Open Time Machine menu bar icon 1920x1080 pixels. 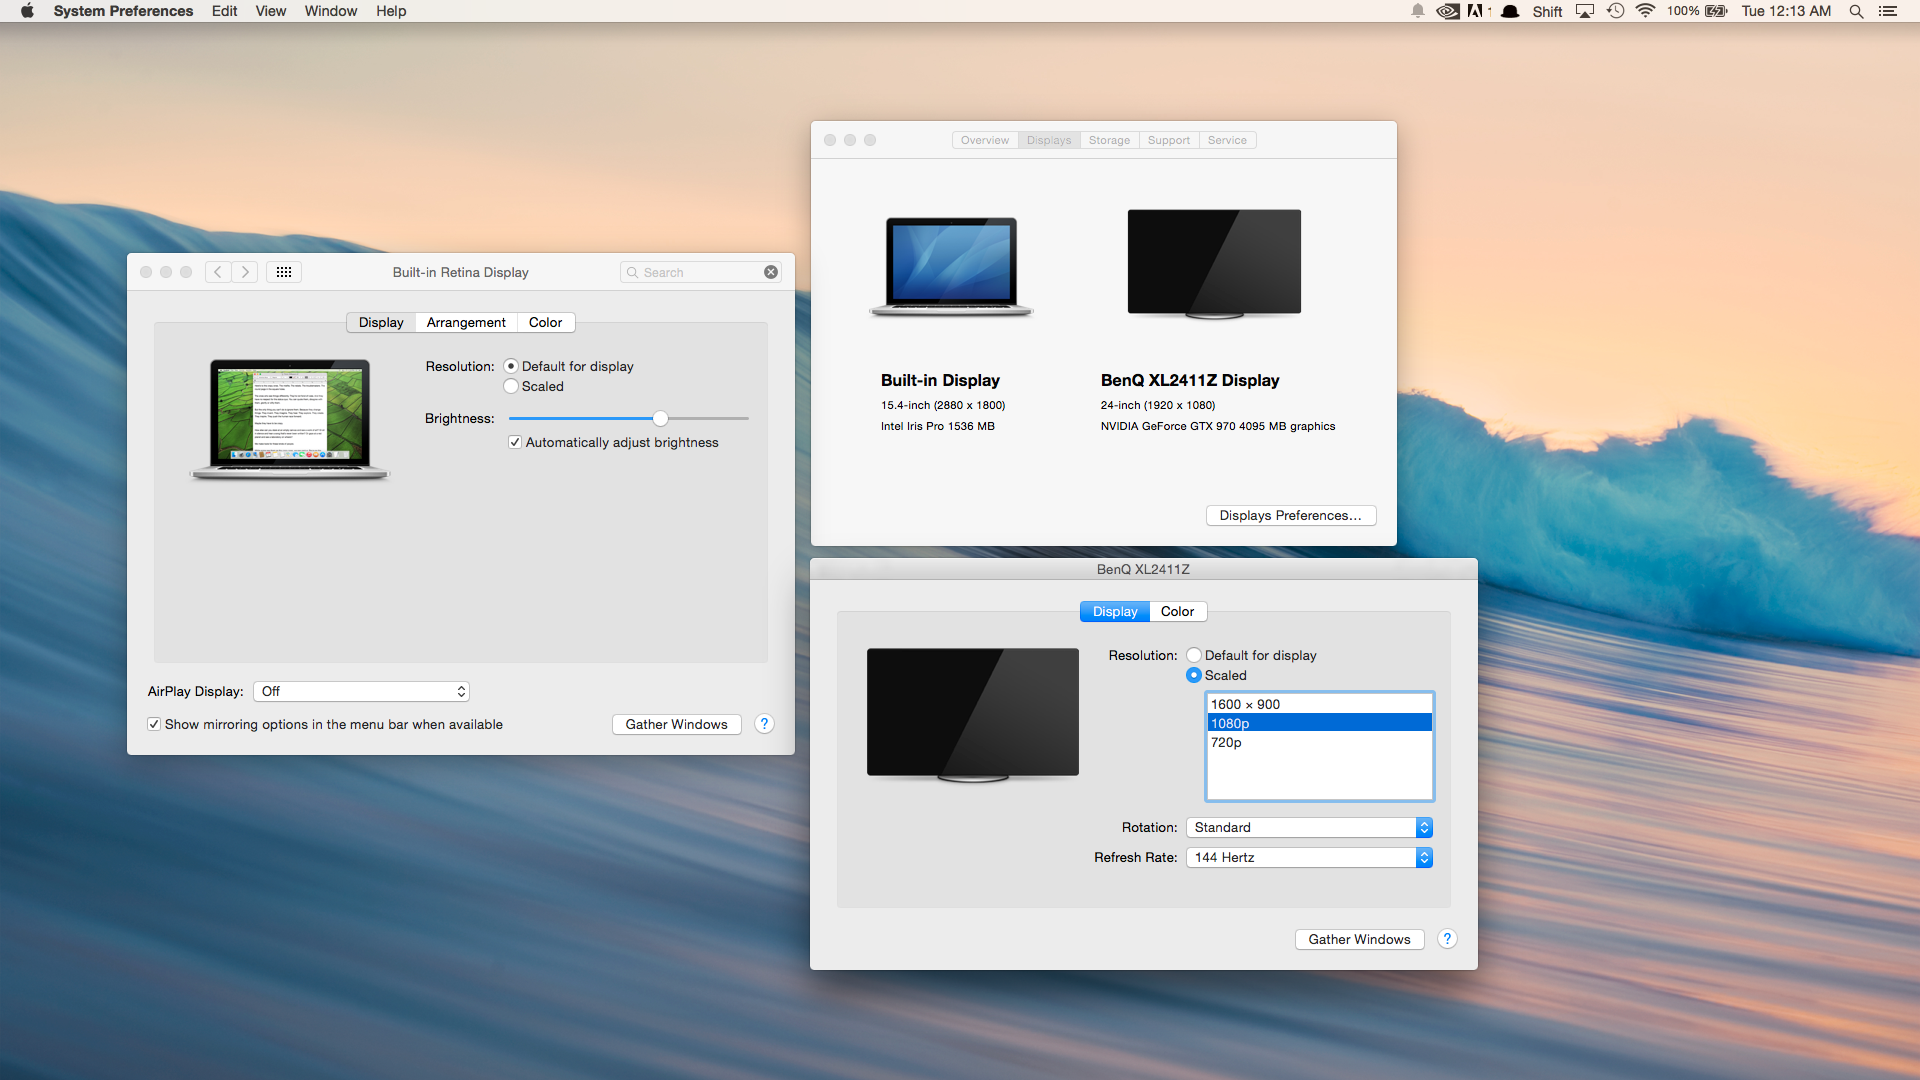pos(1615,11)
